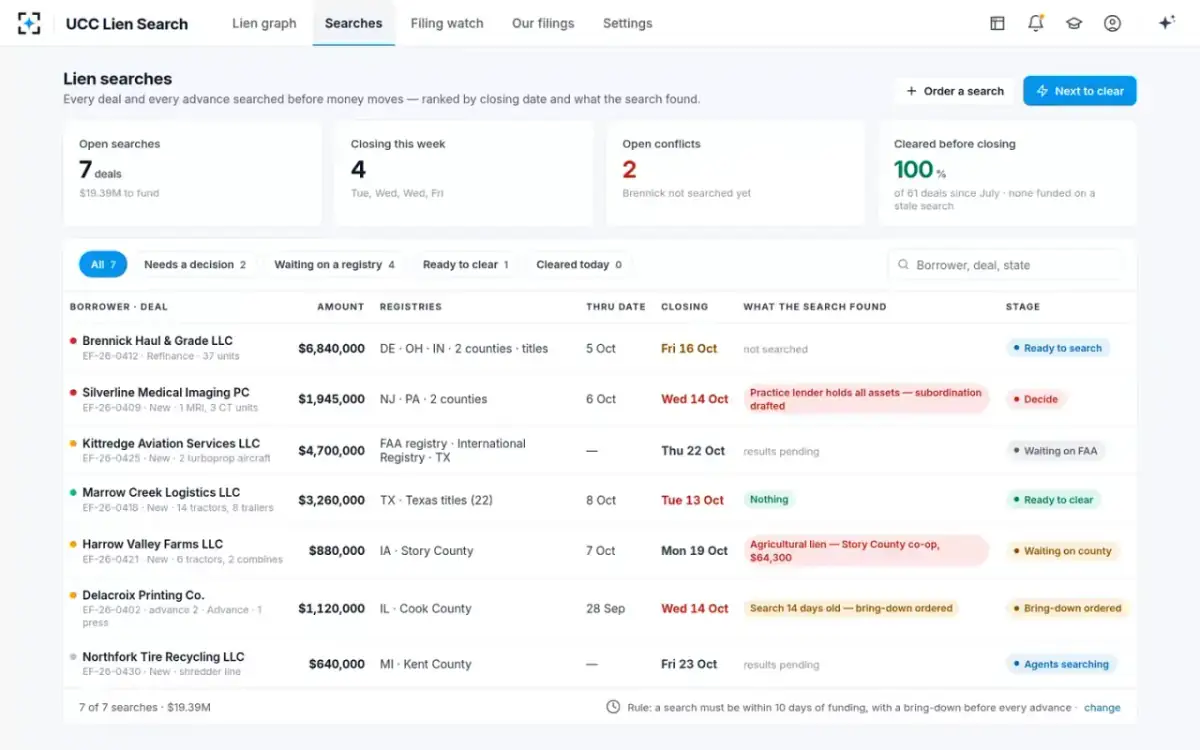The image size is (1200, 750).
Task: Open the Decide stage for Silverline Medical
Action: click(1035, 399)
